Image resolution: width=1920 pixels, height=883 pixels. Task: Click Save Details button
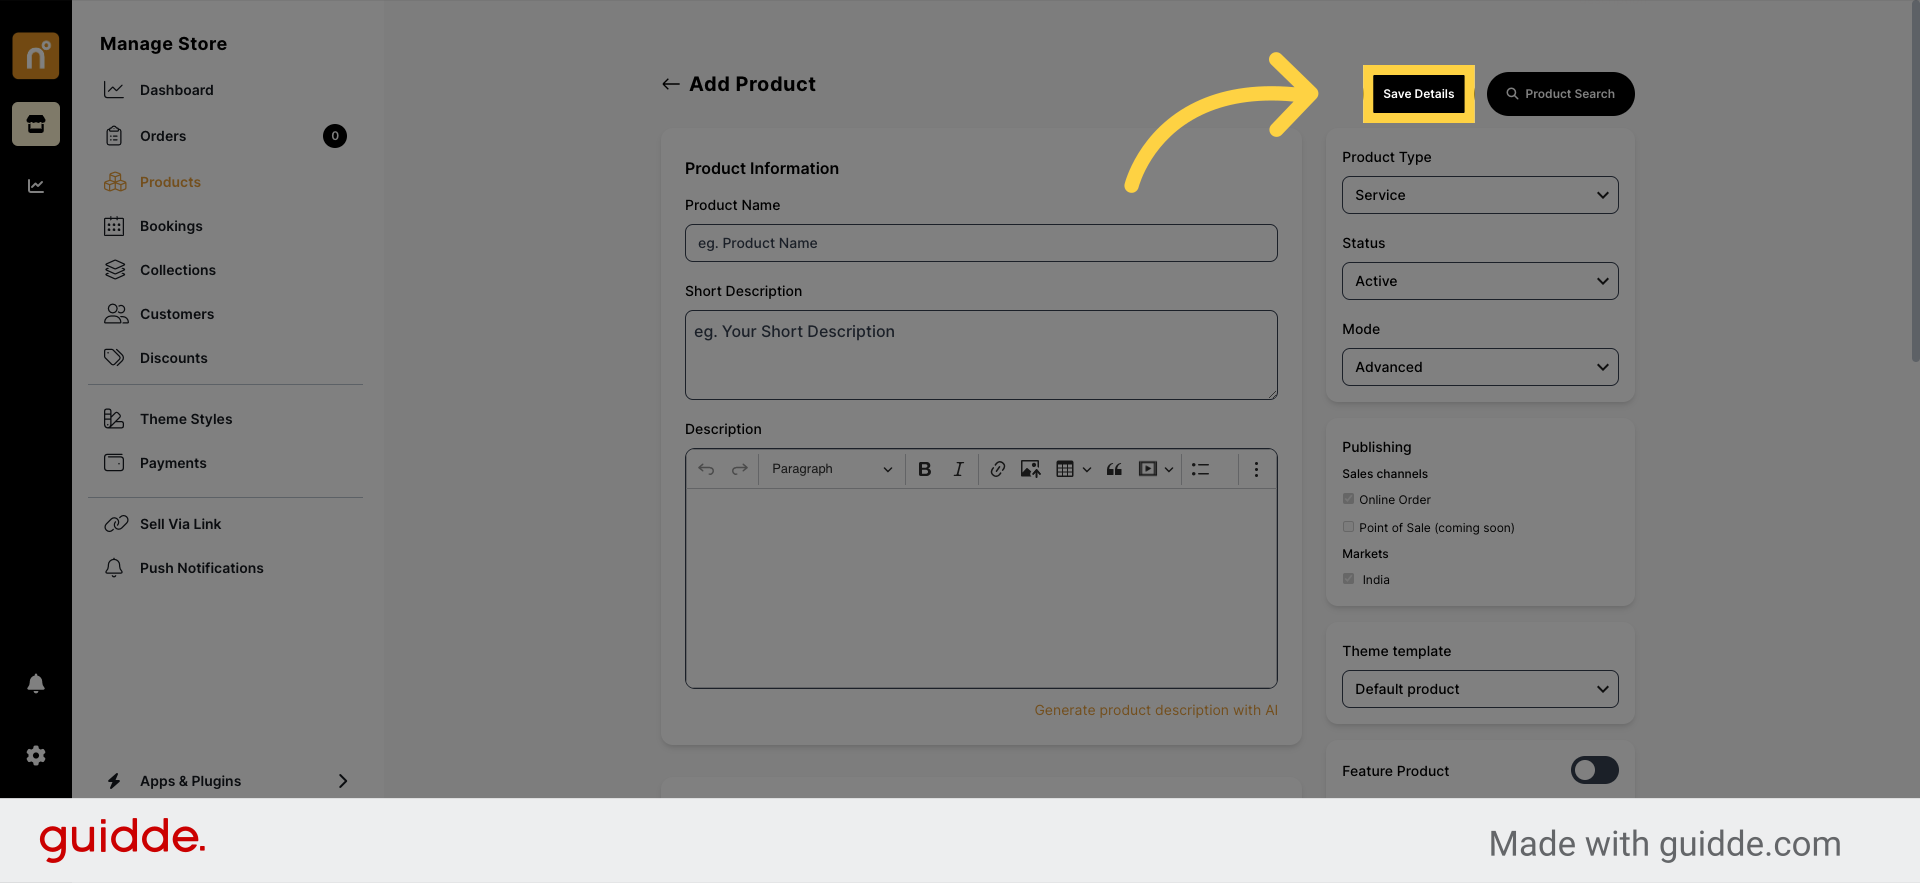click(1418, 94)
